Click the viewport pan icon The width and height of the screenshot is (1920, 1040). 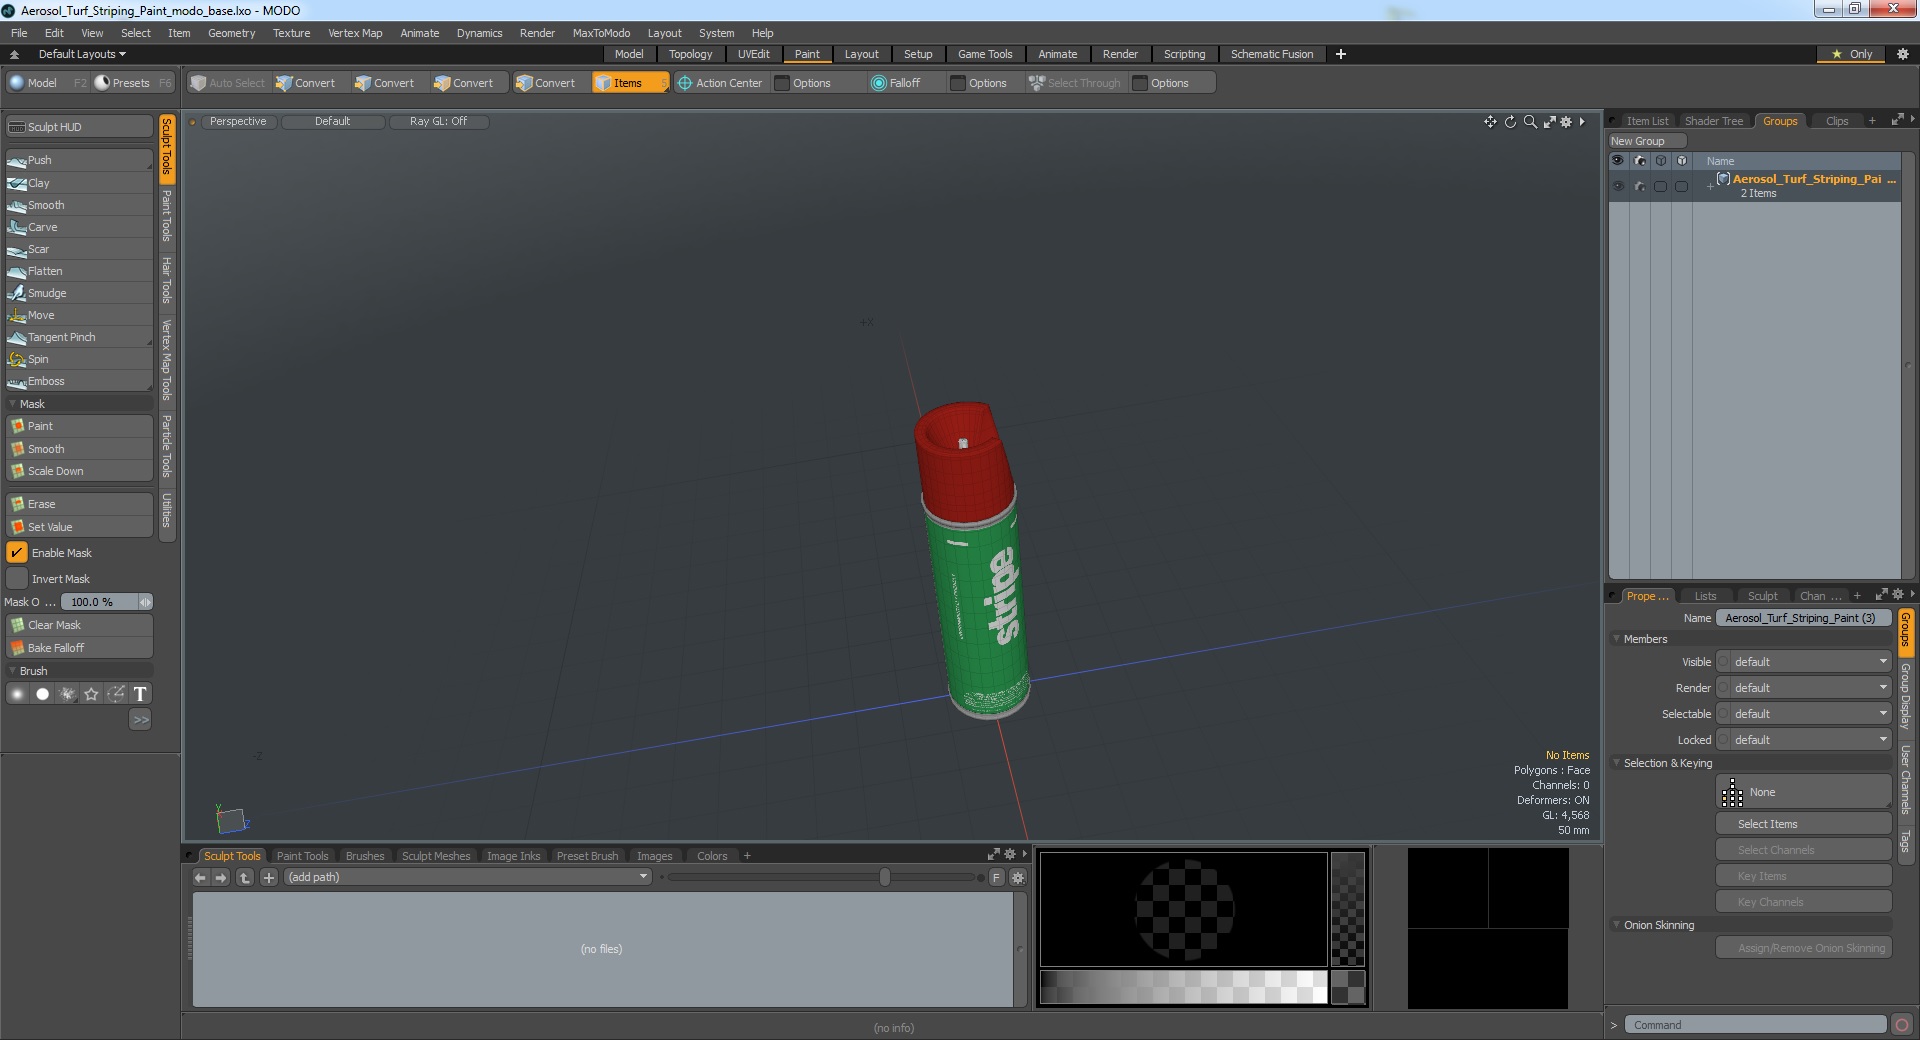pos(1490,122)
